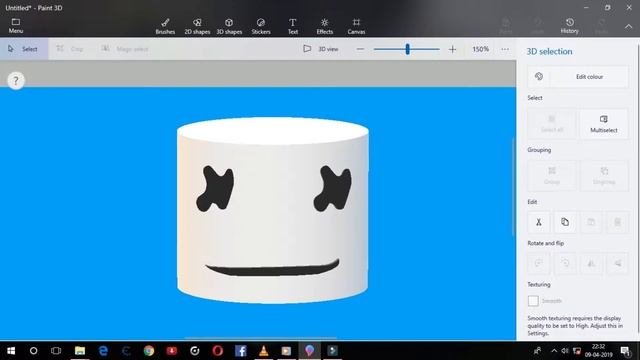This screenshot has height=360, width=640.
Task: Zoom out with the minus button
Action: coord(360,49)
